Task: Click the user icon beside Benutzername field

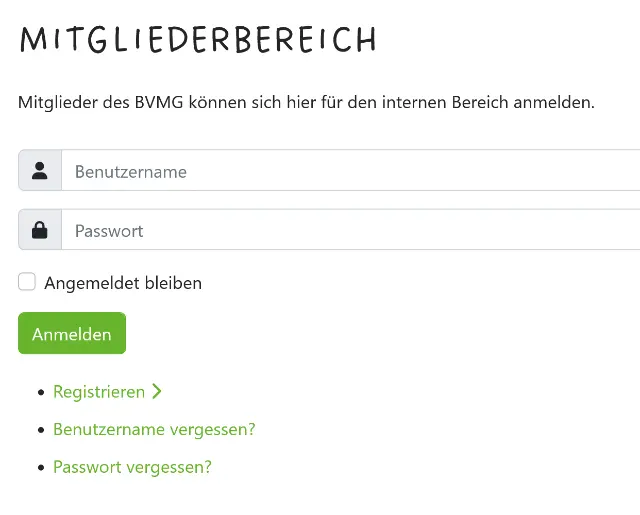Action: click(40, 171)
